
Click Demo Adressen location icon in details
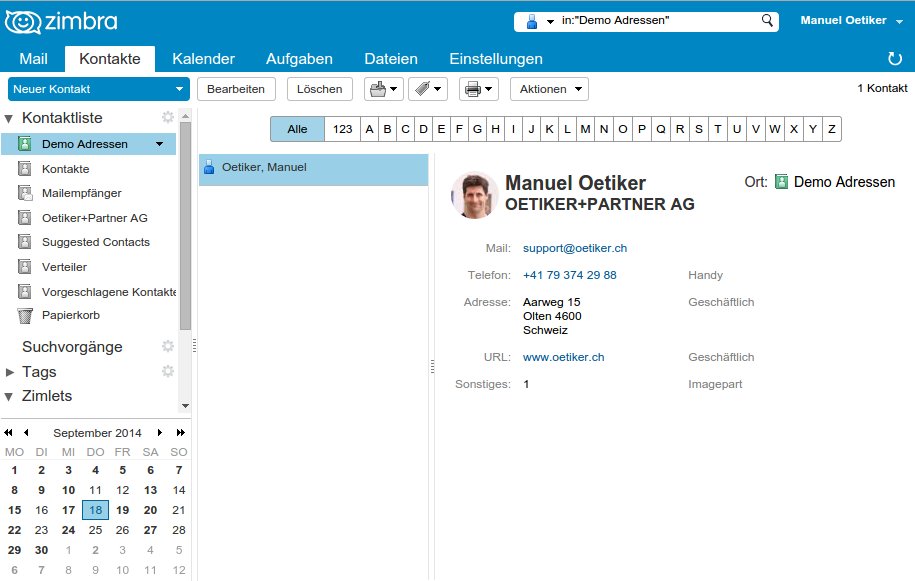click(x=781, y=182)
